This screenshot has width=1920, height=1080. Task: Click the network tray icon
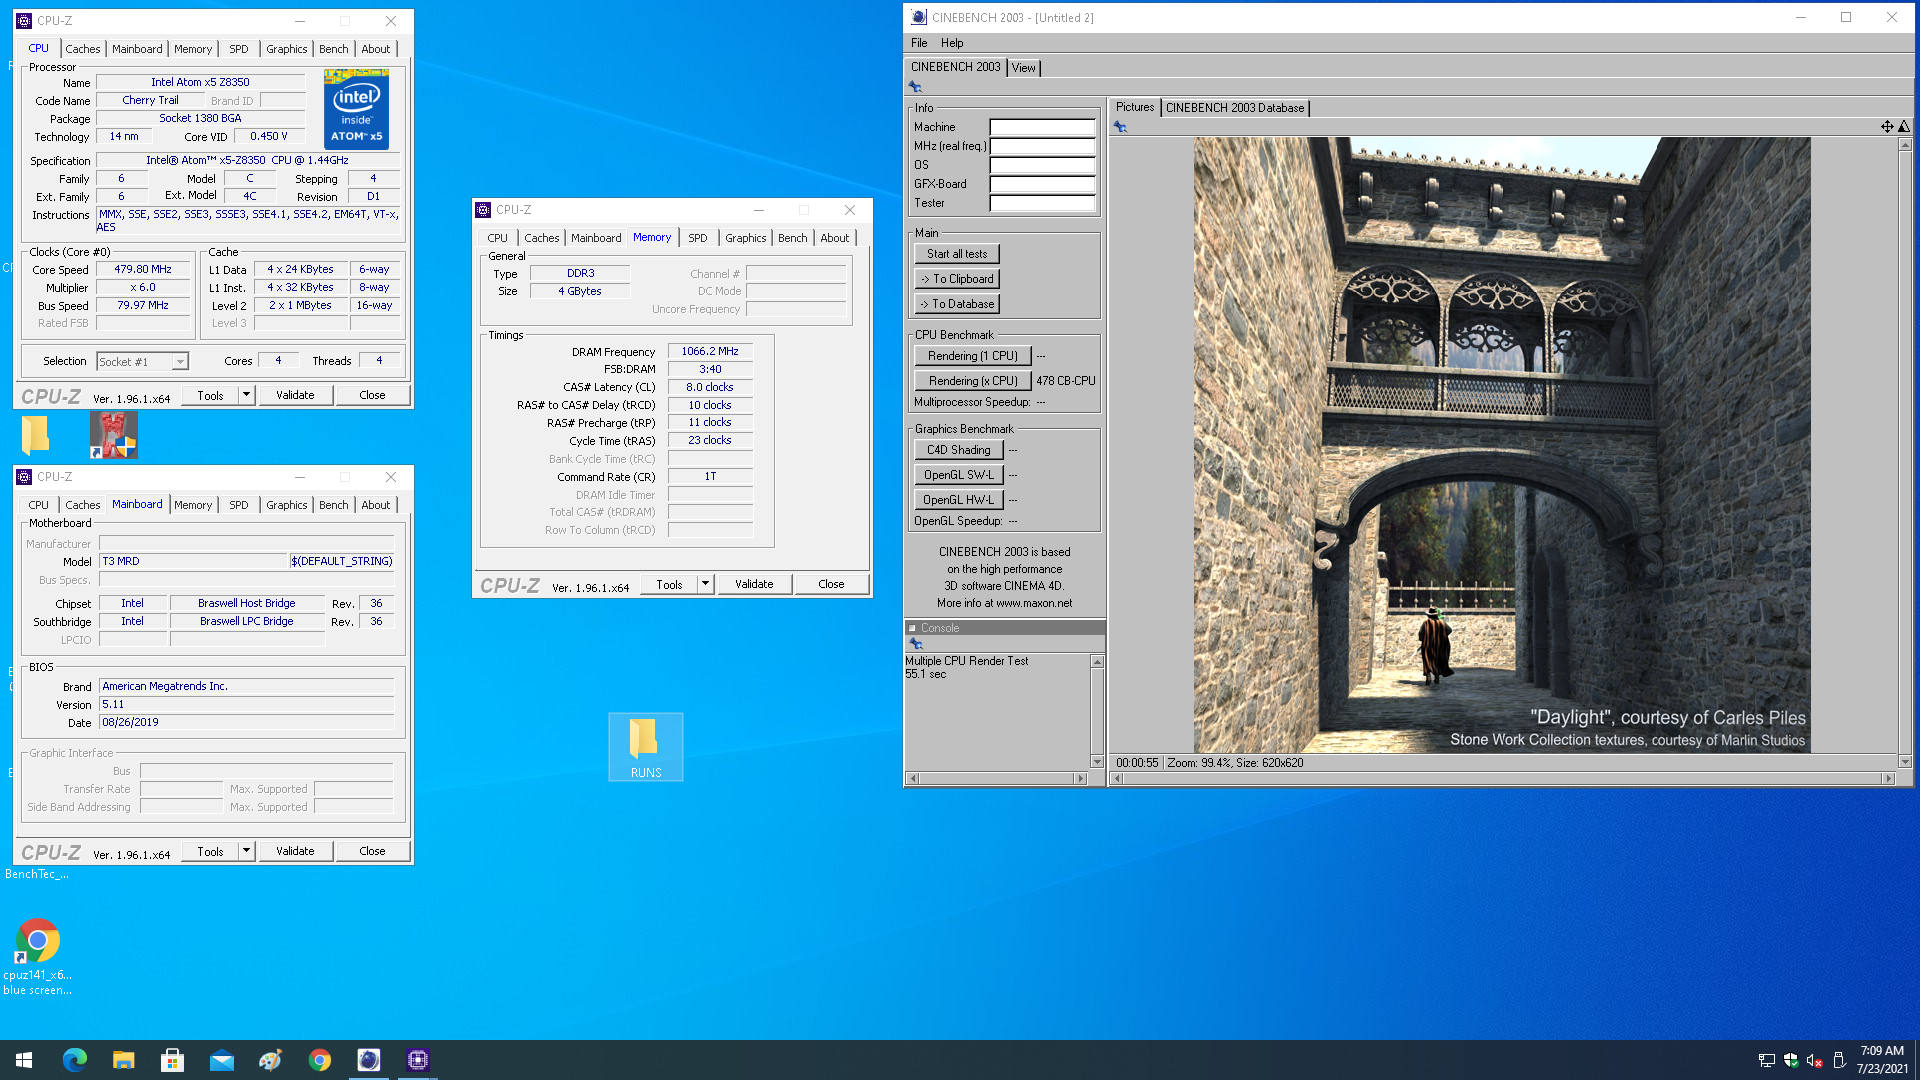coord(1766,1061)
